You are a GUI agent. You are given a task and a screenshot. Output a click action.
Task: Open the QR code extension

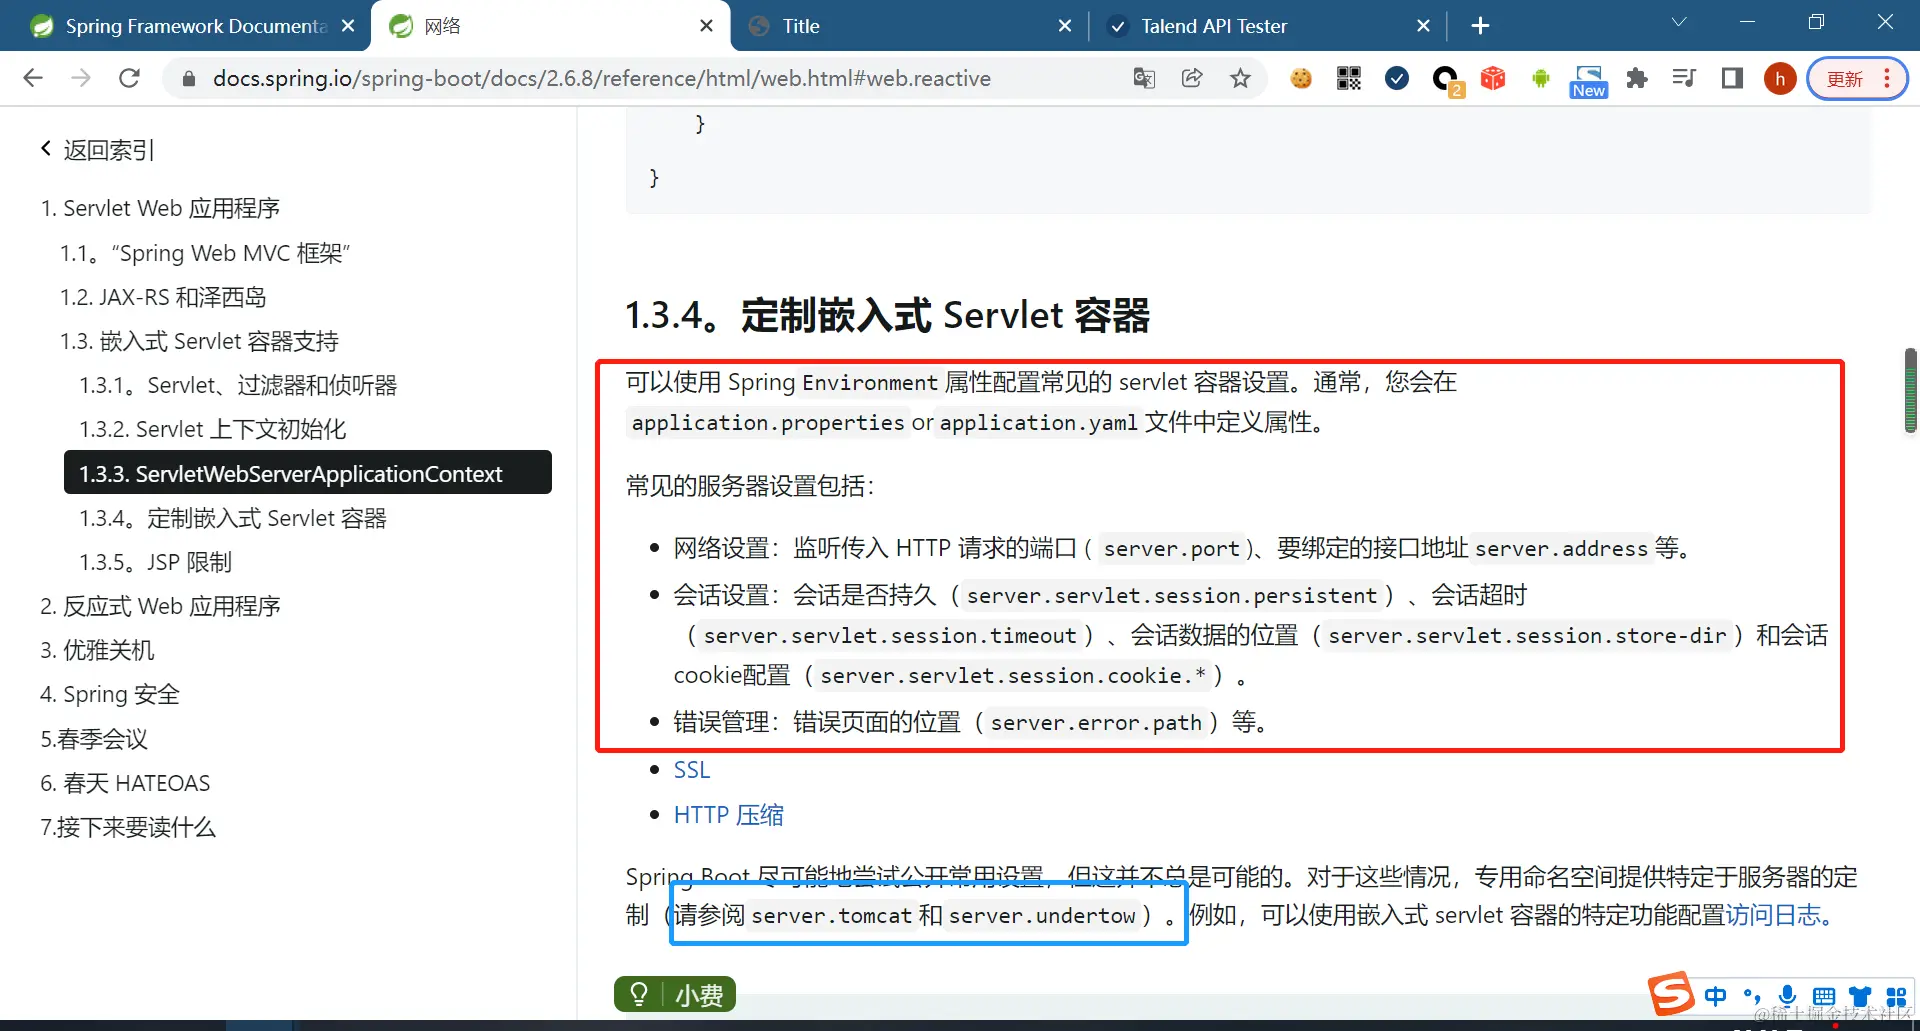pos(1349,78)
